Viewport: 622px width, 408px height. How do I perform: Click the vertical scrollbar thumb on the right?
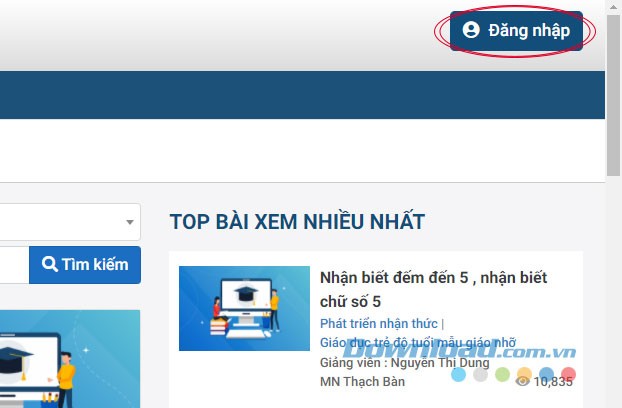[x=613, y=90]
